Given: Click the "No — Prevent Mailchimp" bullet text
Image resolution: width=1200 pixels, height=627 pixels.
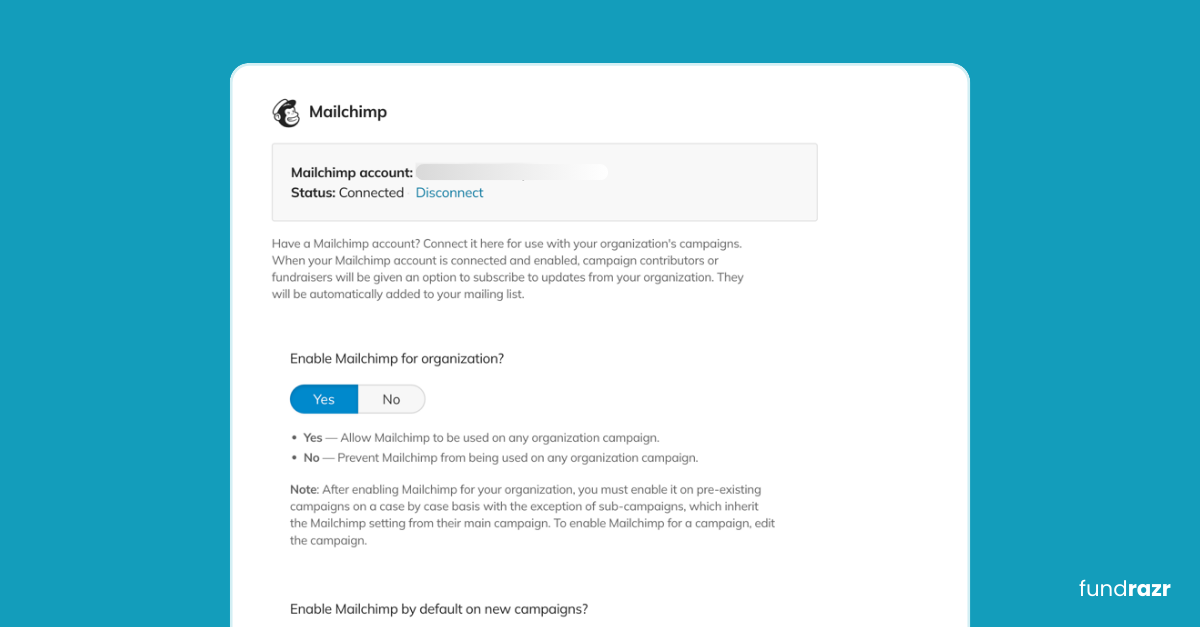Looking at the screenshot, I should click(x=500, y=458).
